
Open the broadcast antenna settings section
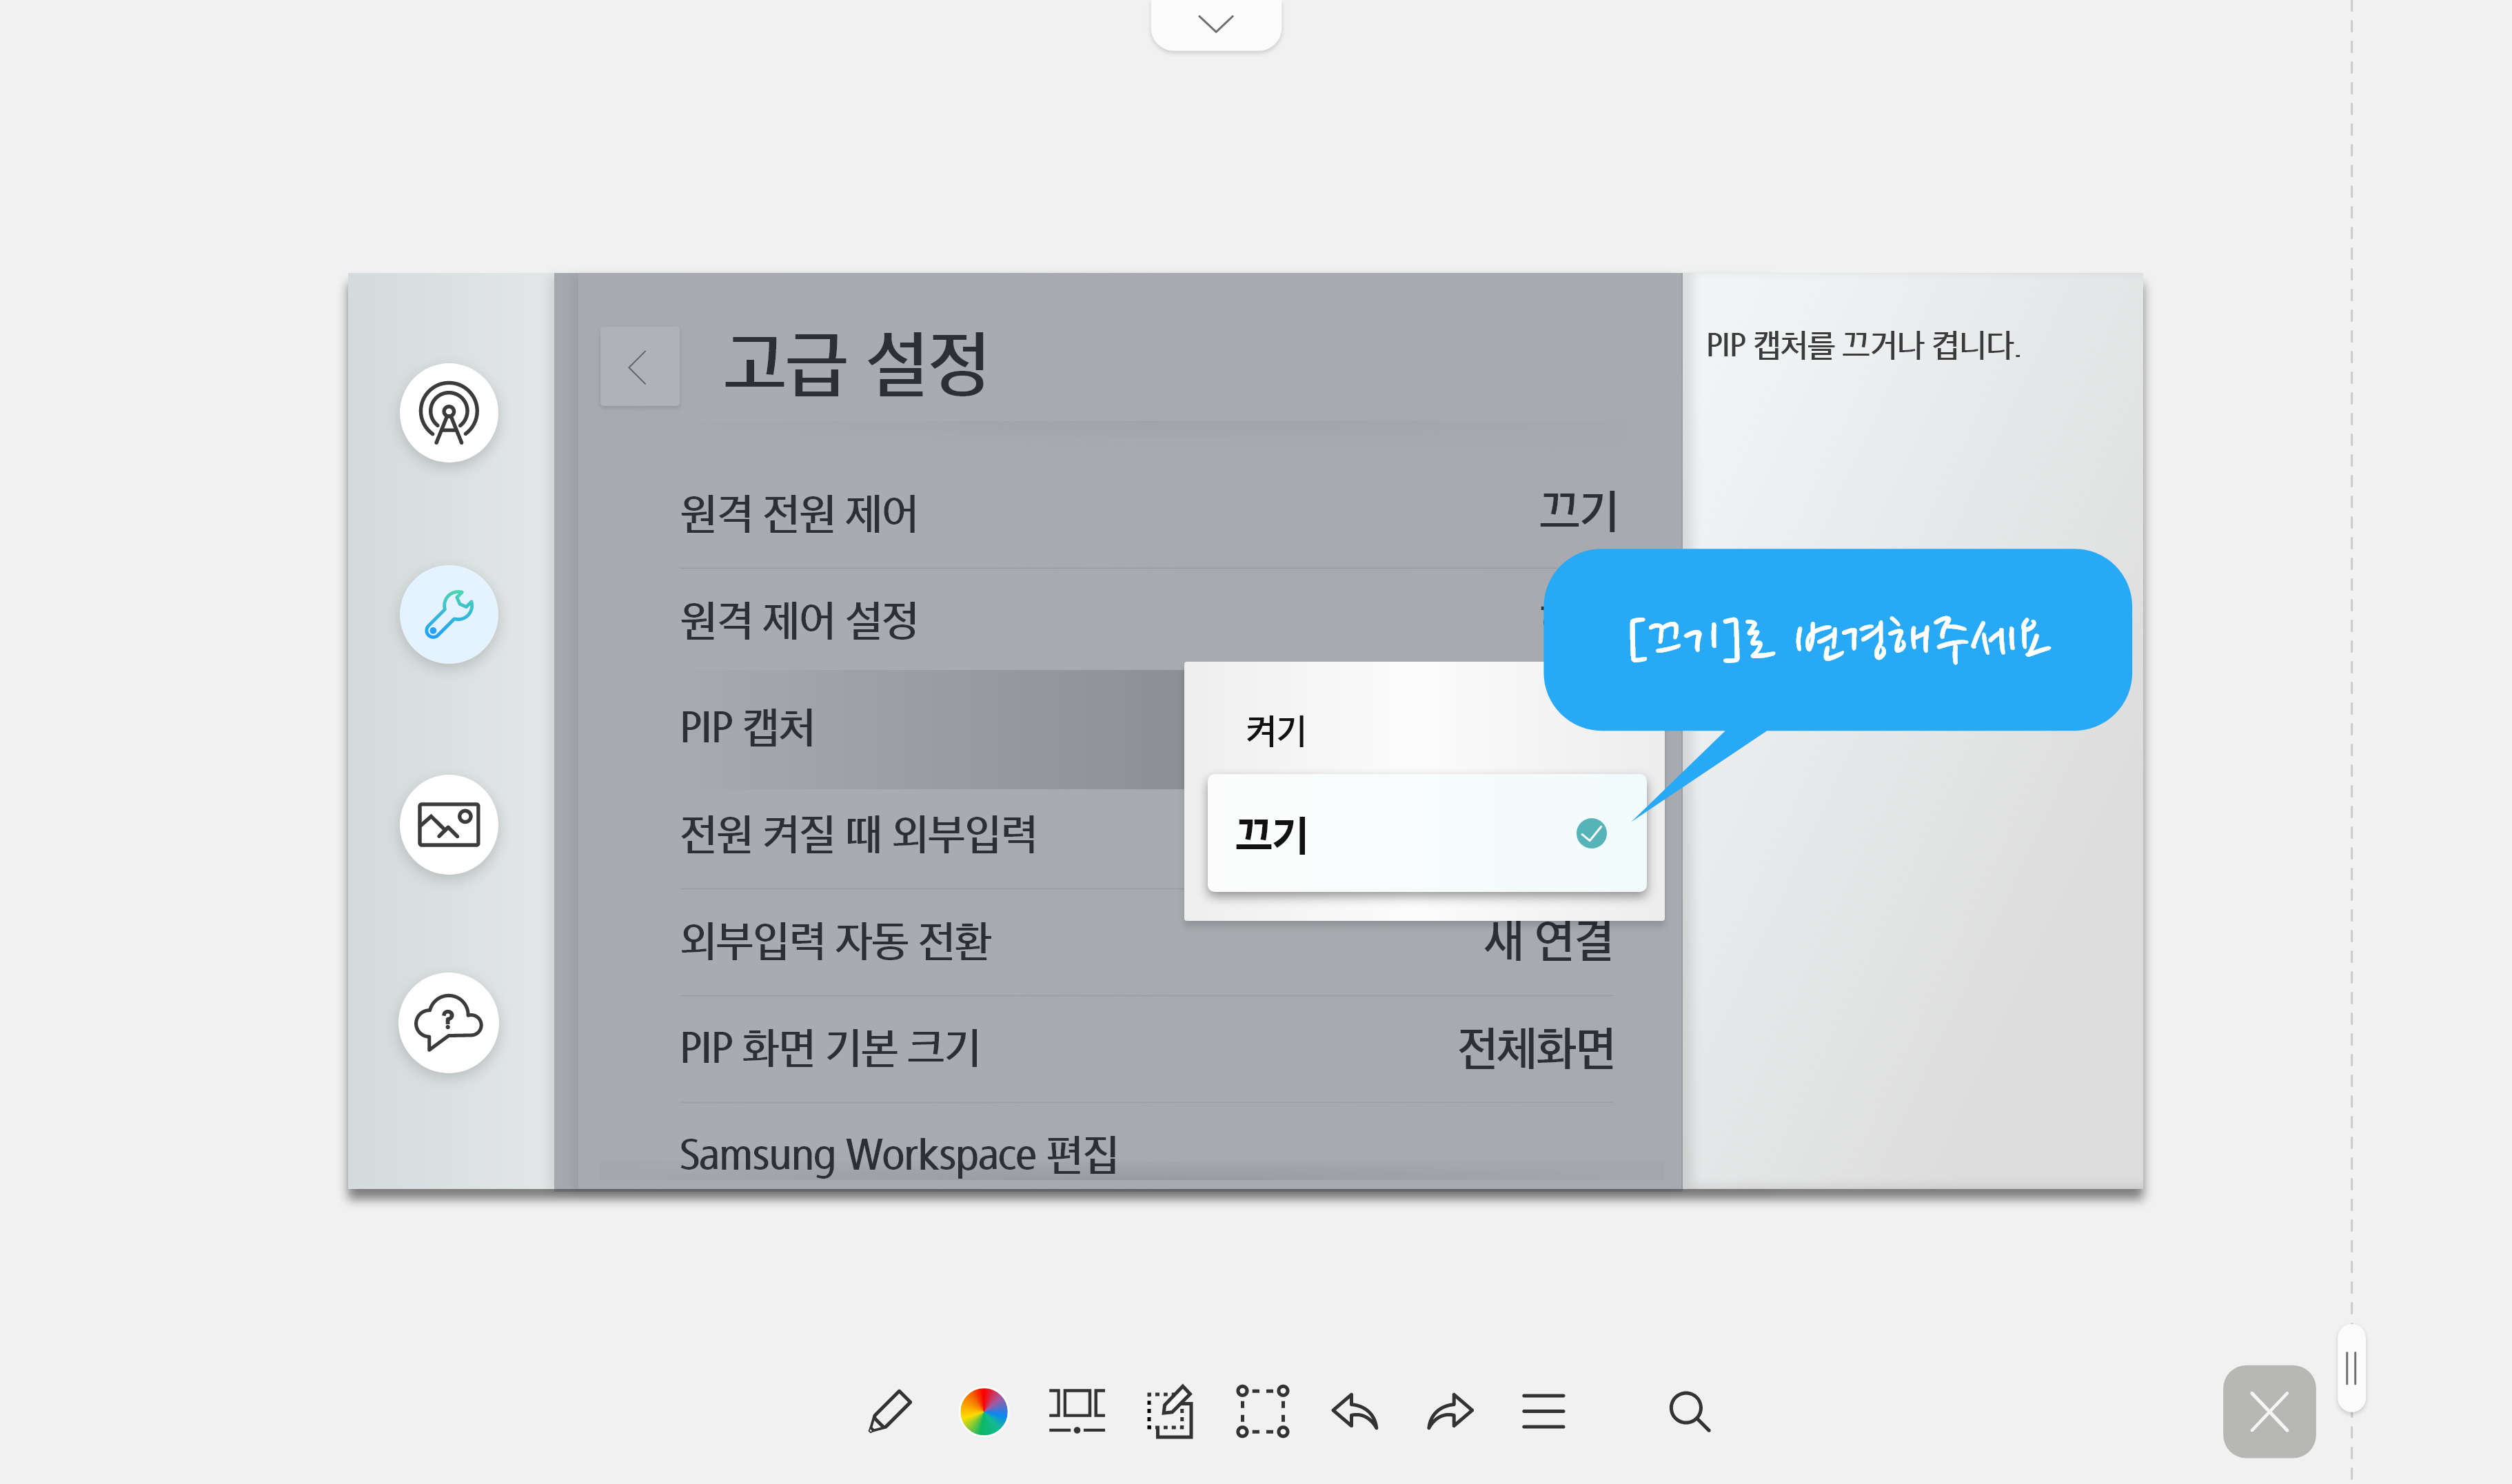[x=449, y=413]
